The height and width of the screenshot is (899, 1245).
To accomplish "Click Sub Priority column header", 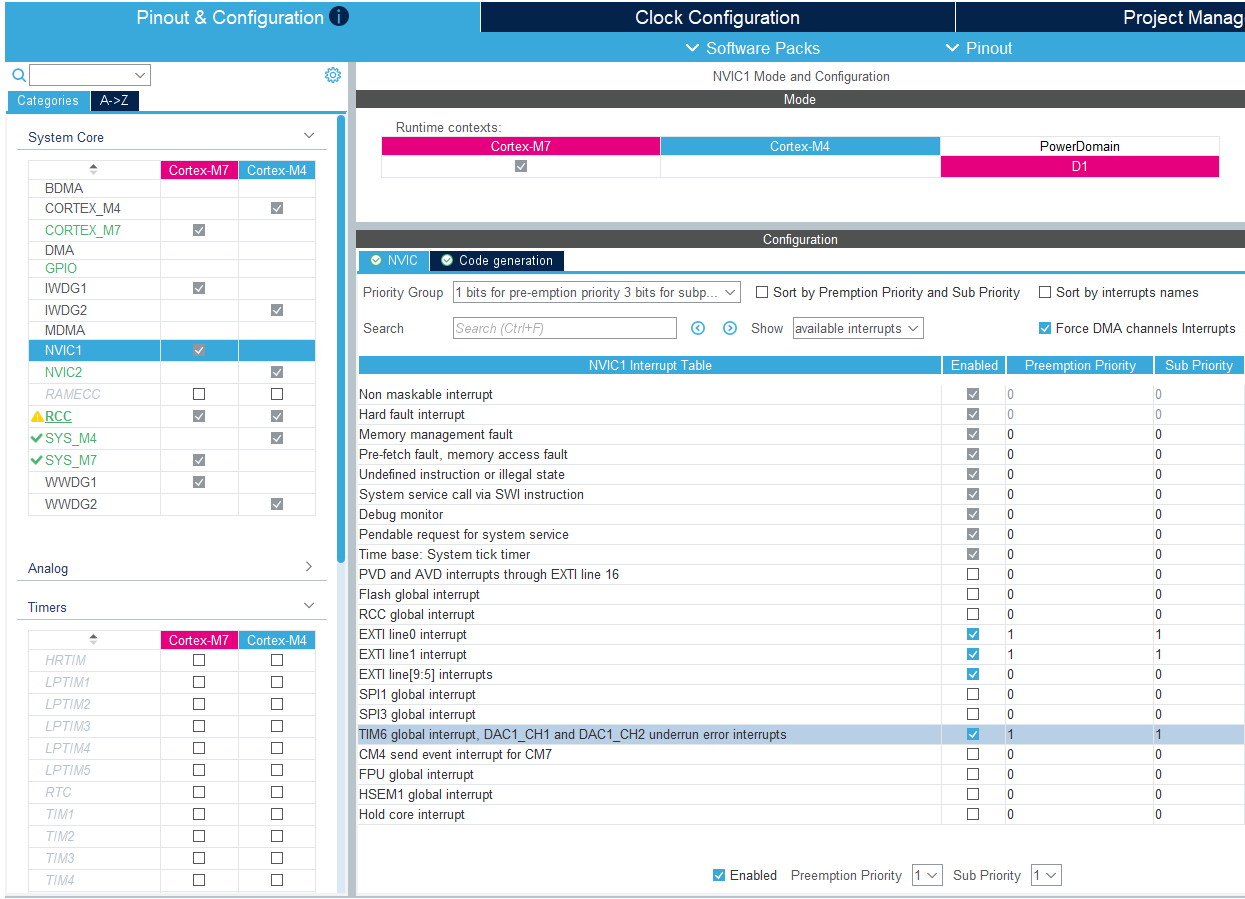I will point(1199,365).
